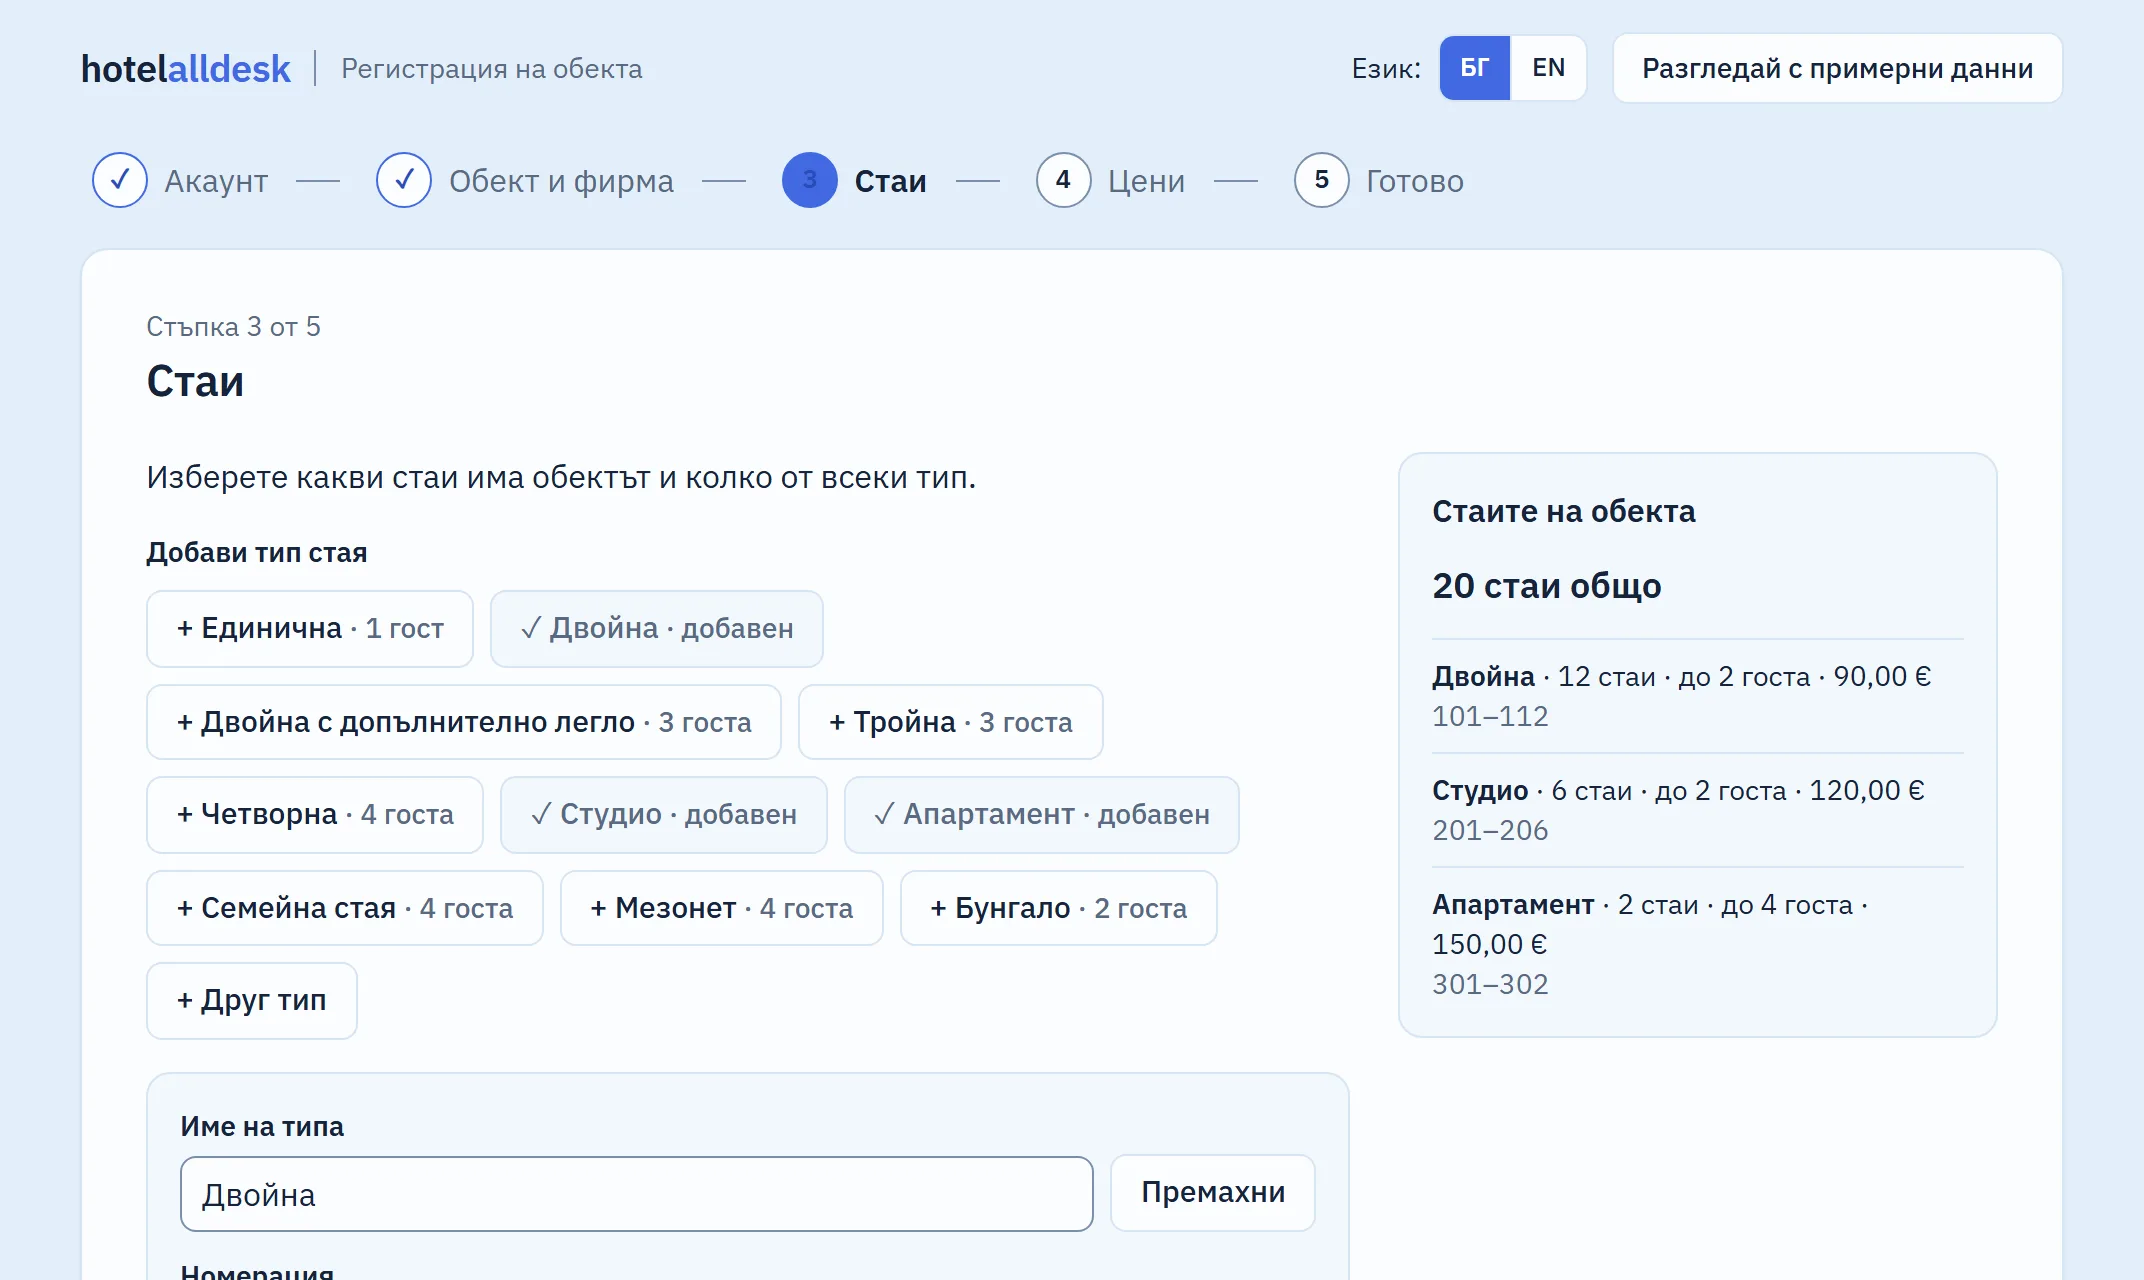Screen dimensions: 2144x1280
Task: Select step 5 circle for Готово
Action: (x=1322, y=180)
